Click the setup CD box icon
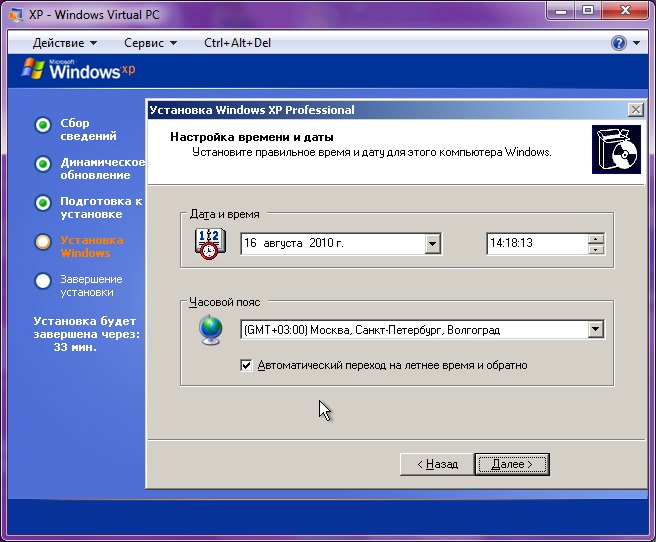This screenshot has width=656, height=542. coord(616,149)
